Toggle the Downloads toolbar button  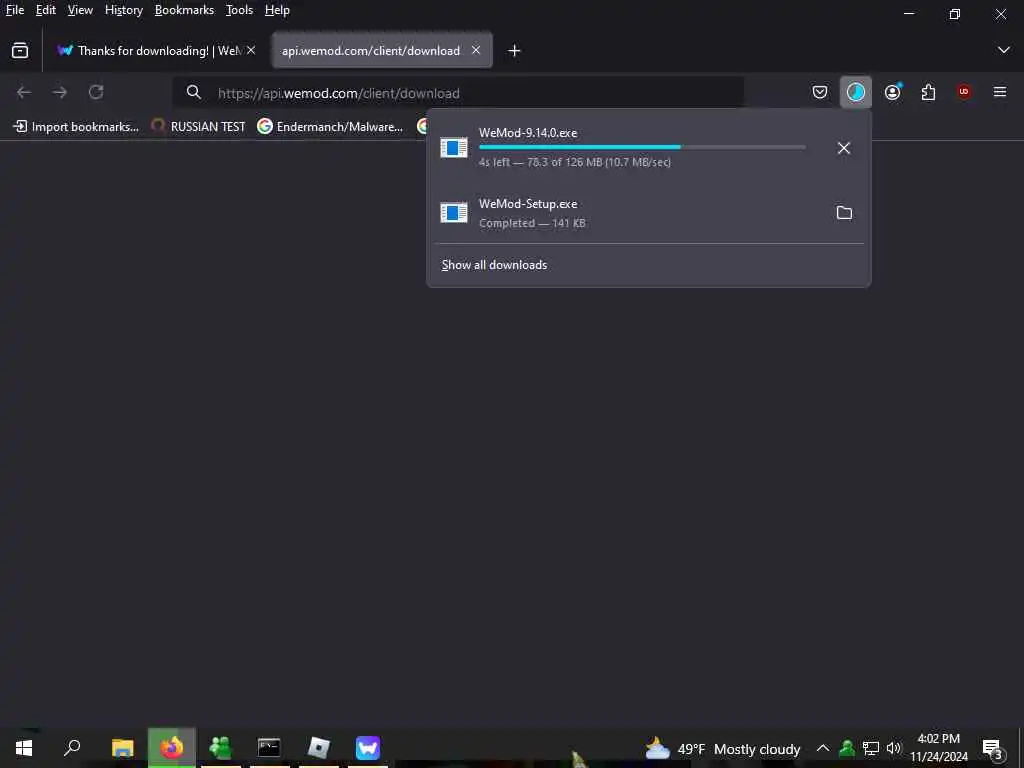click(856, 92)
